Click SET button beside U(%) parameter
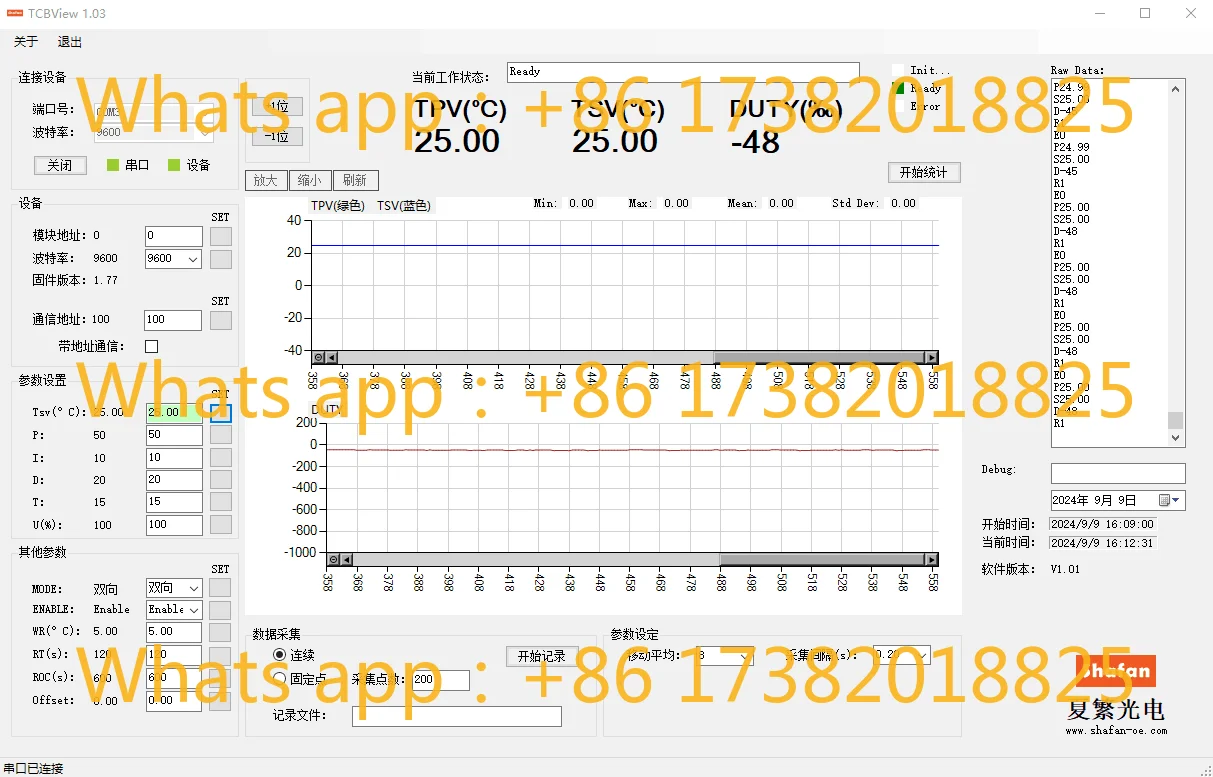Viewport: 1213px width, 777px height. [x=221, y=524]
